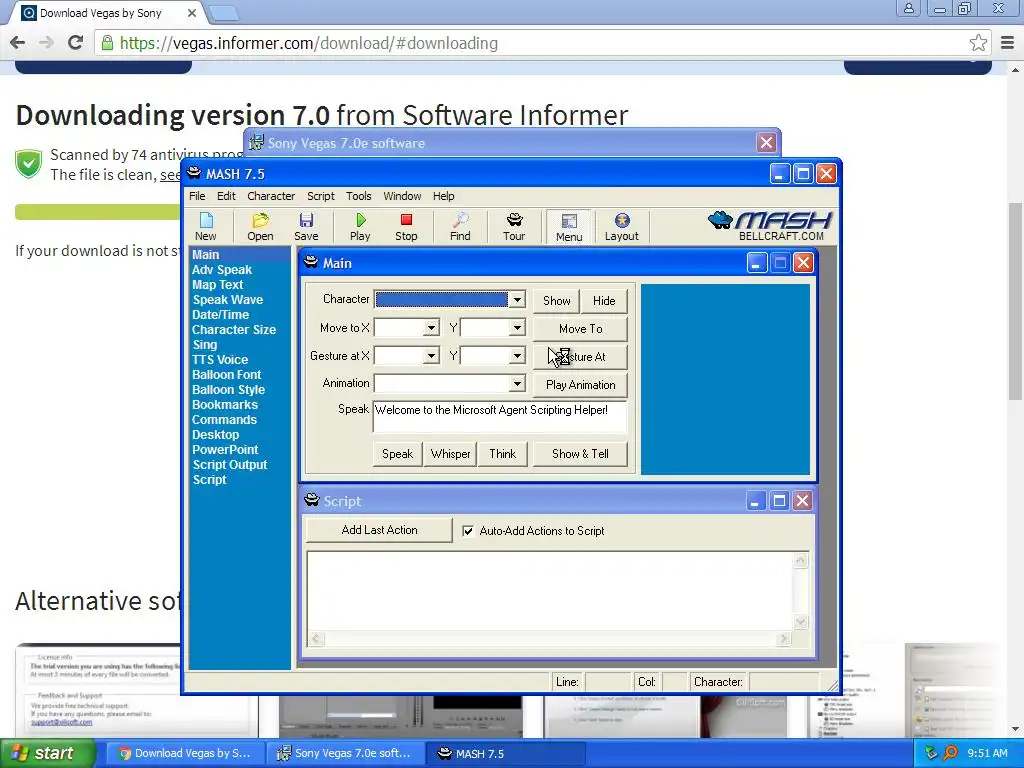Open the Gesture at X dropdown
The width and height of the screenshot is (1024, 768).
431,356
